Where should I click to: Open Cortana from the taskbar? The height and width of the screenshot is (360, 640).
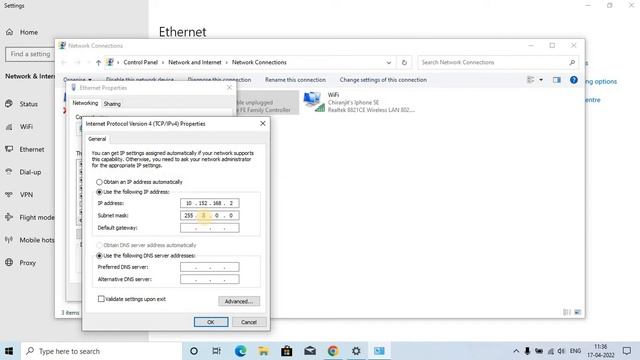(x=194, y=351)
